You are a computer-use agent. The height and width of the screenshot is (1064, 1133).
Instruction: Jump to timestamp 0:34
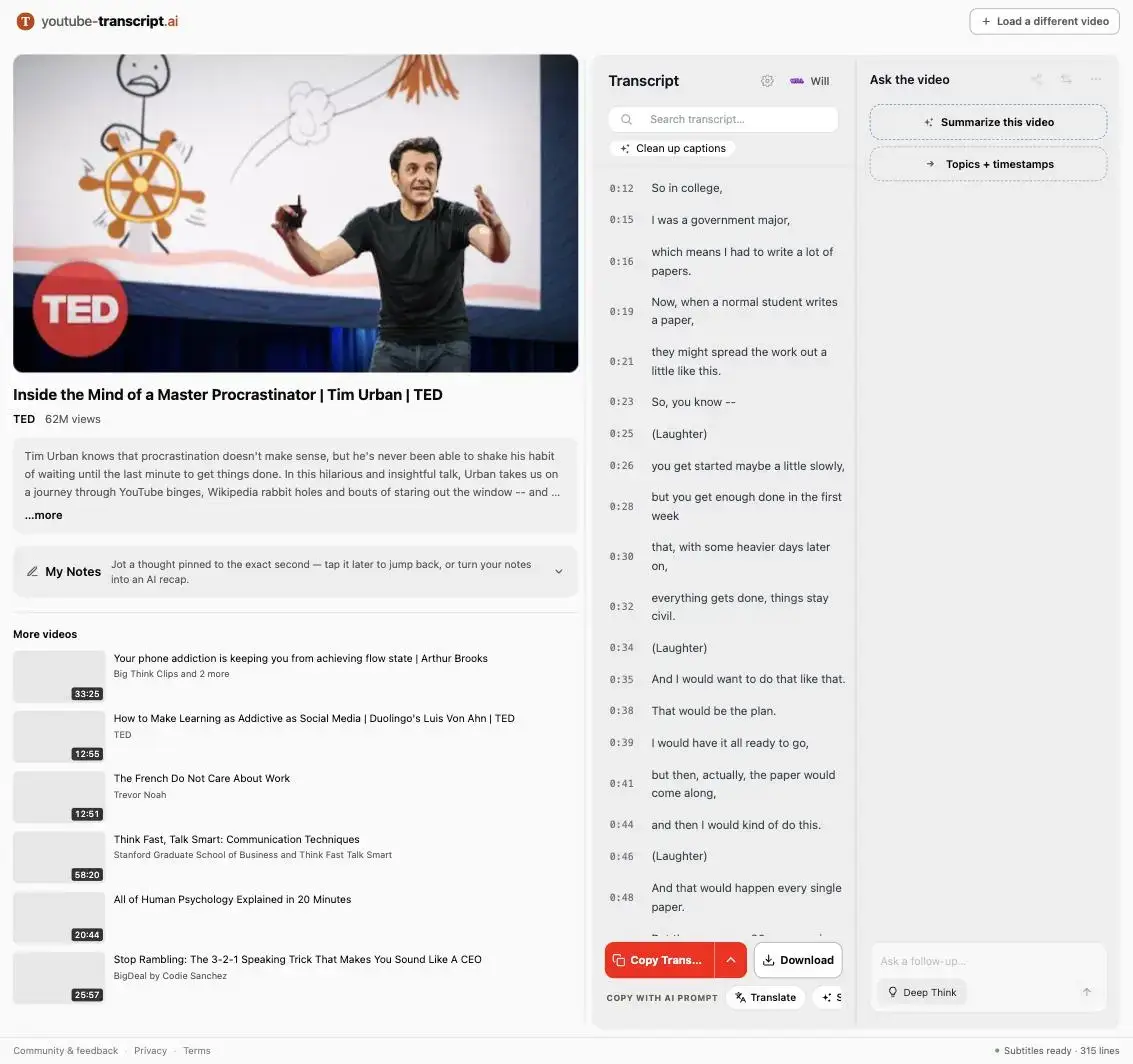pyautogui.click(x=621, y=647)
